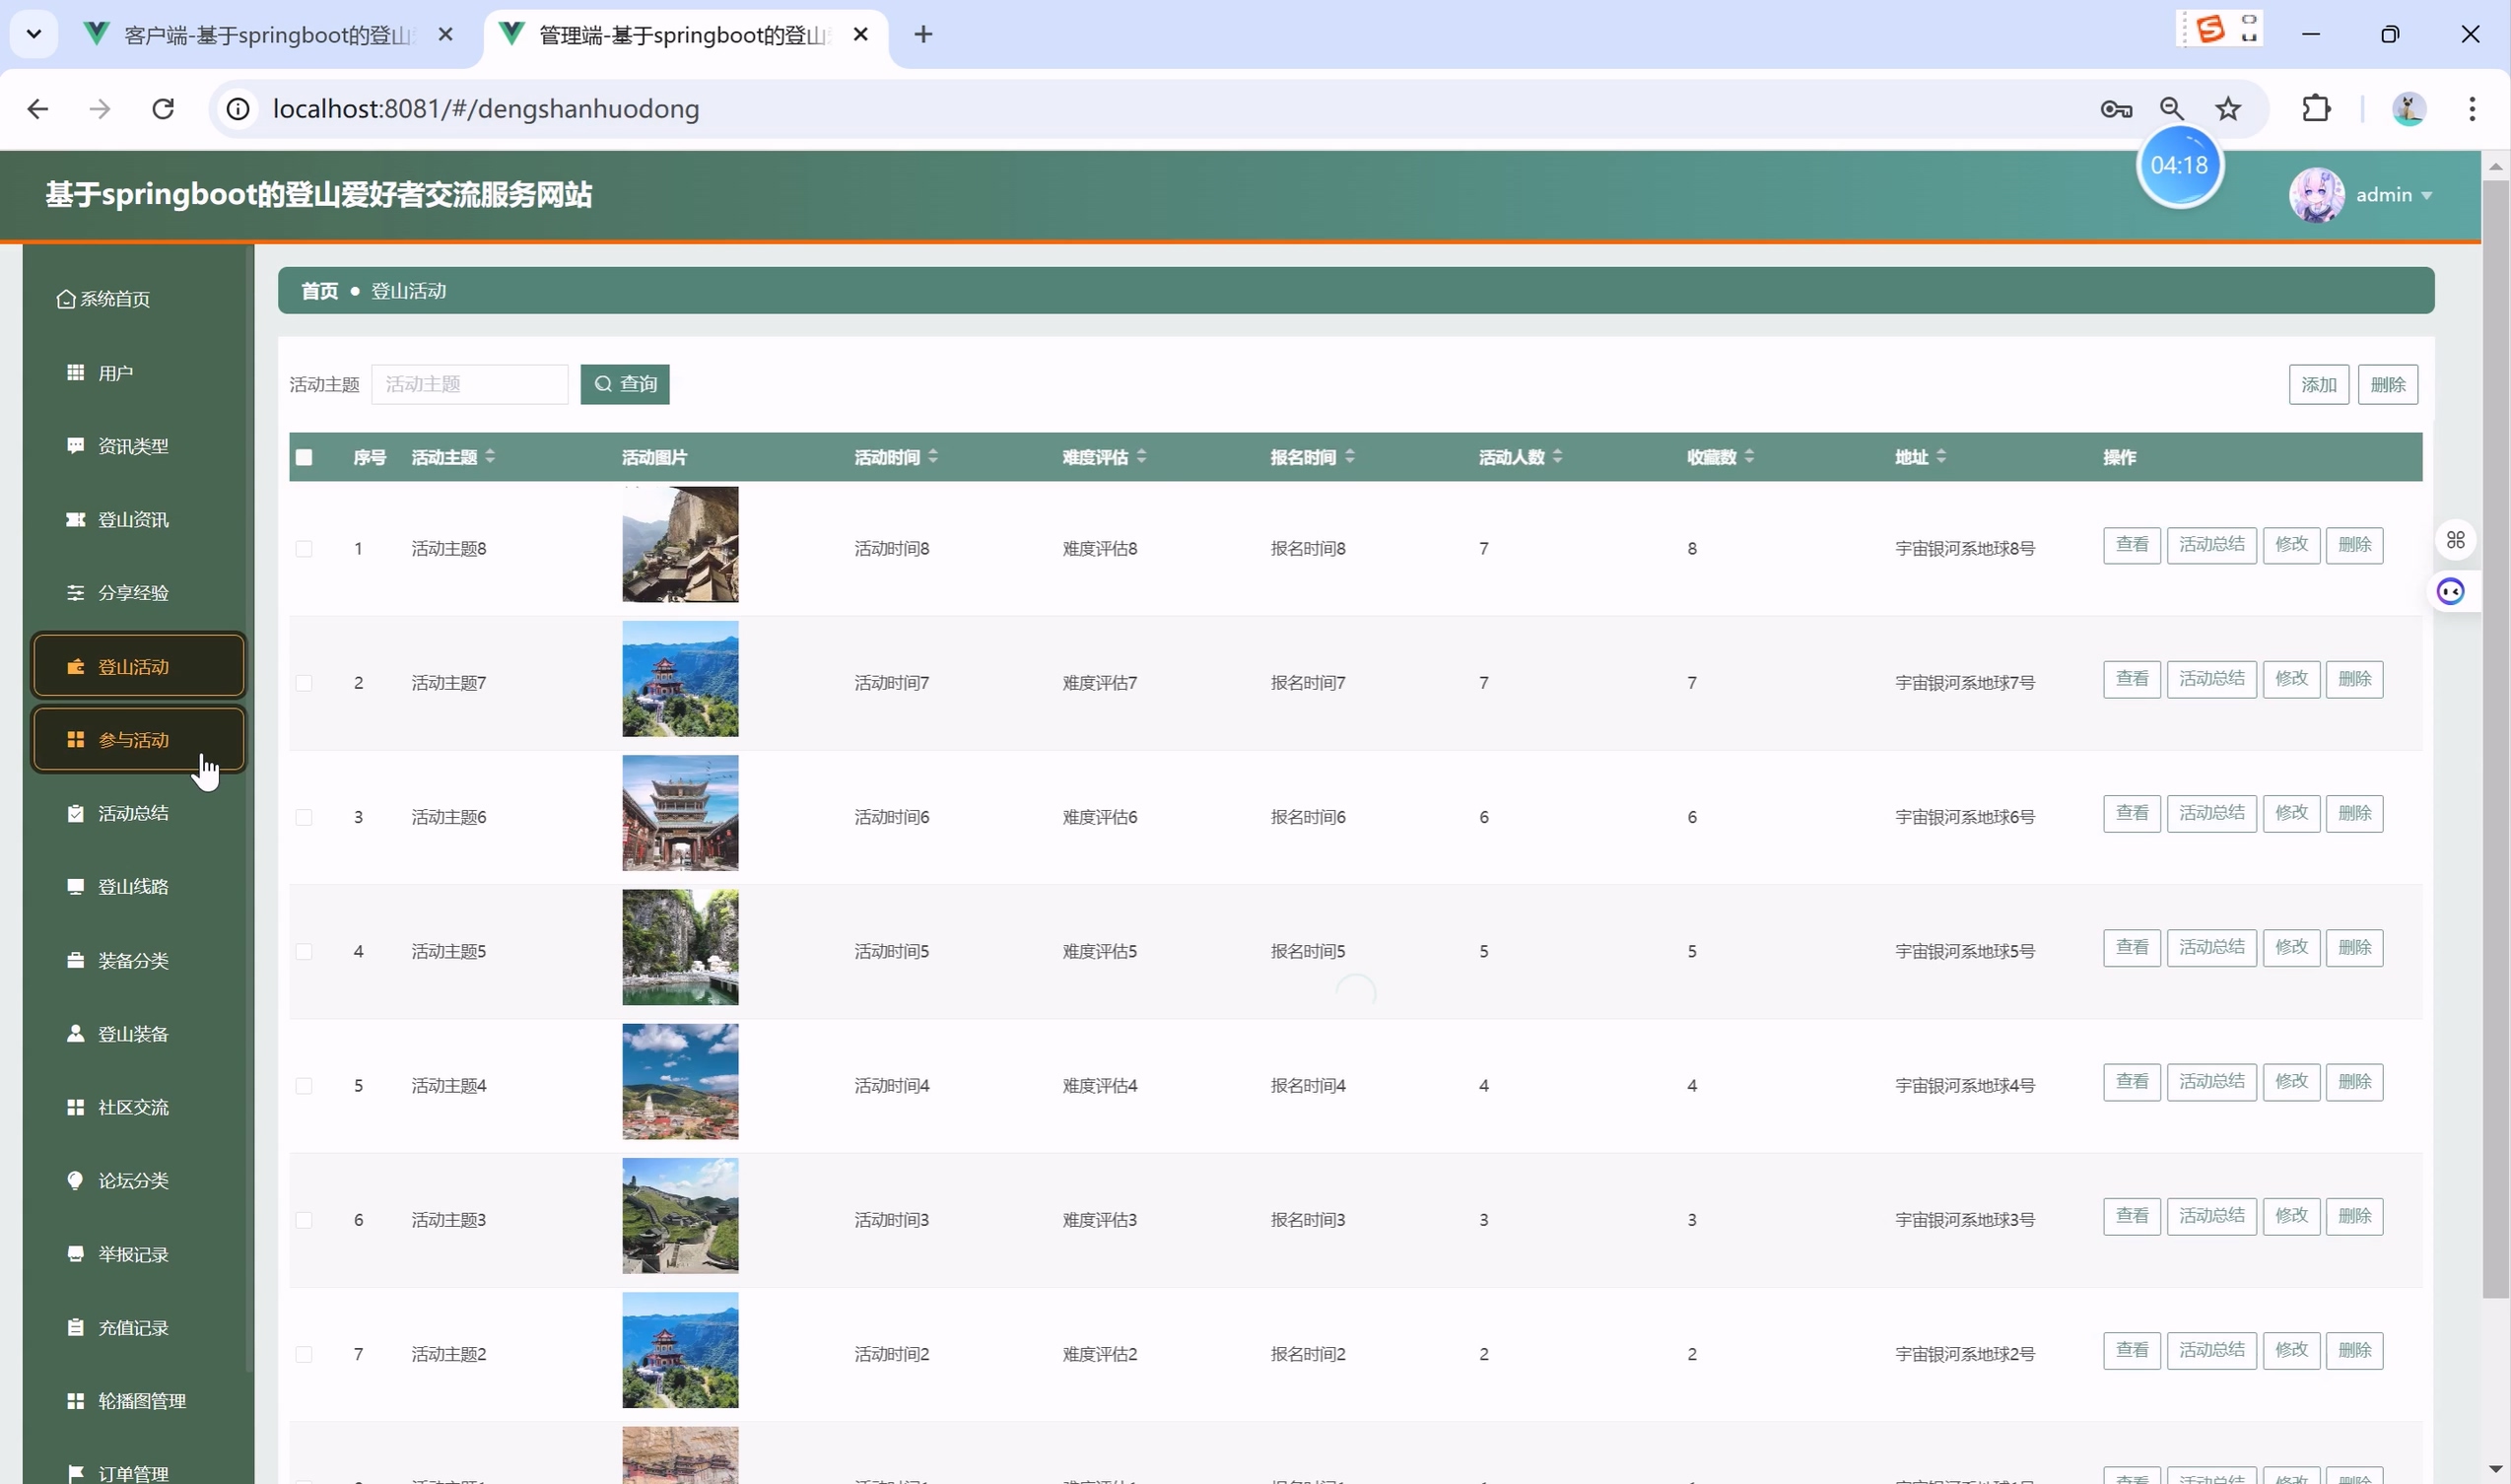Check the checkbox for 活动主题8 row
The height and width of the screenshot is (1484, 2511).
click(x=304, y=549)
